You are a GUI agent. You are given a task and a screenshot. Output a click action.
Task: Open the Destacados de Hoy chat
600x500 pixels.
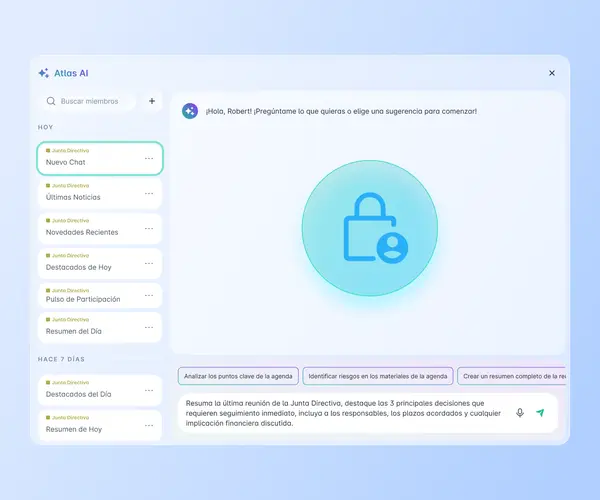[x=100, y=264]
